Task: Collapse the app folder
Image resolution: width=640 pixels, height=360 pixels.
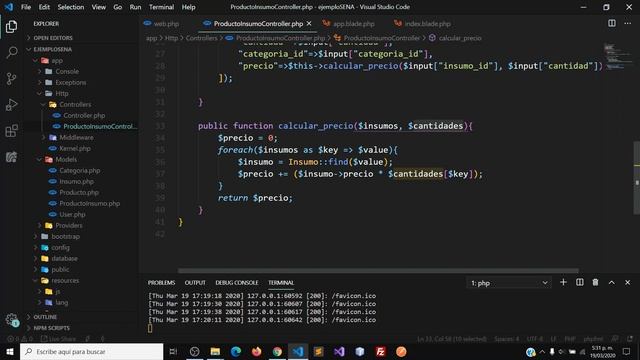Action: click(81, 60)
